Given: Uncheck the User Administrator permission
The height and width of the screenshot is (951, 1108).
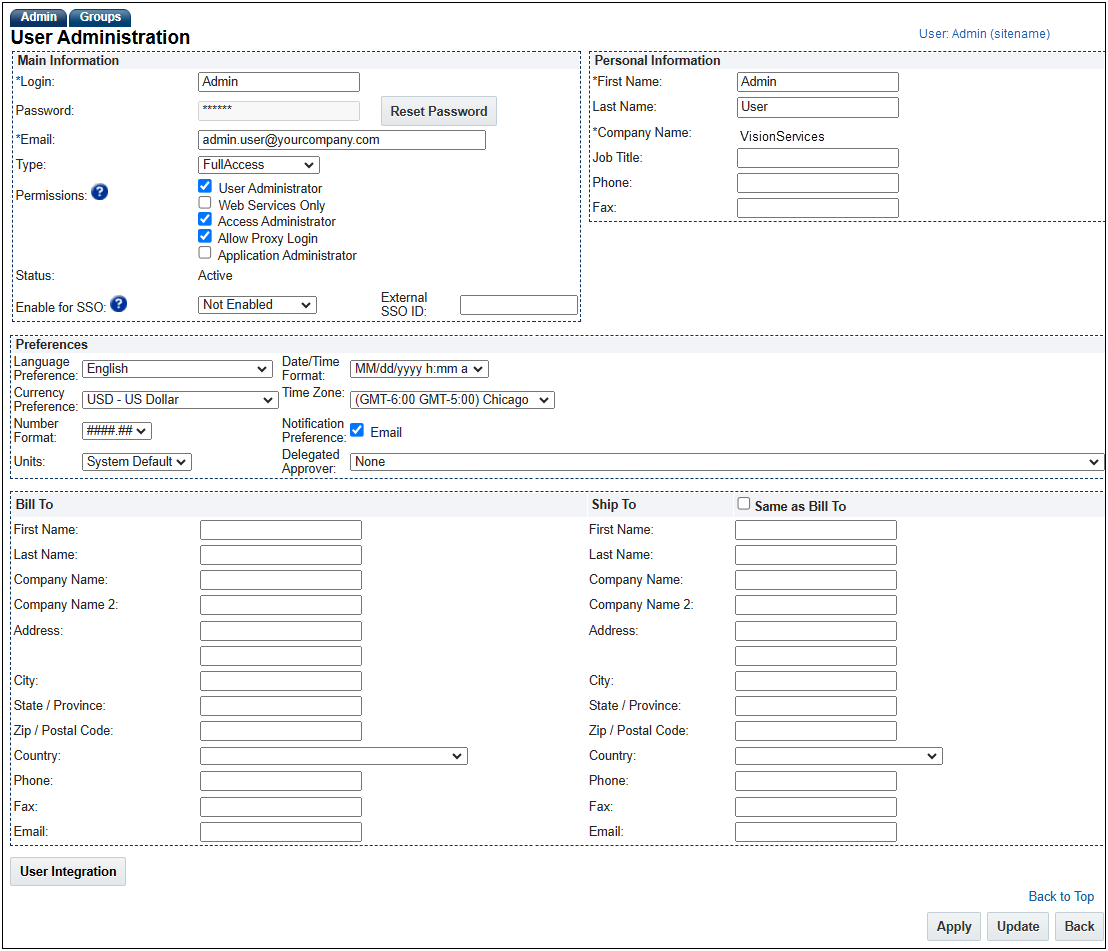Looking at the screenshot, I should [205, 185].
